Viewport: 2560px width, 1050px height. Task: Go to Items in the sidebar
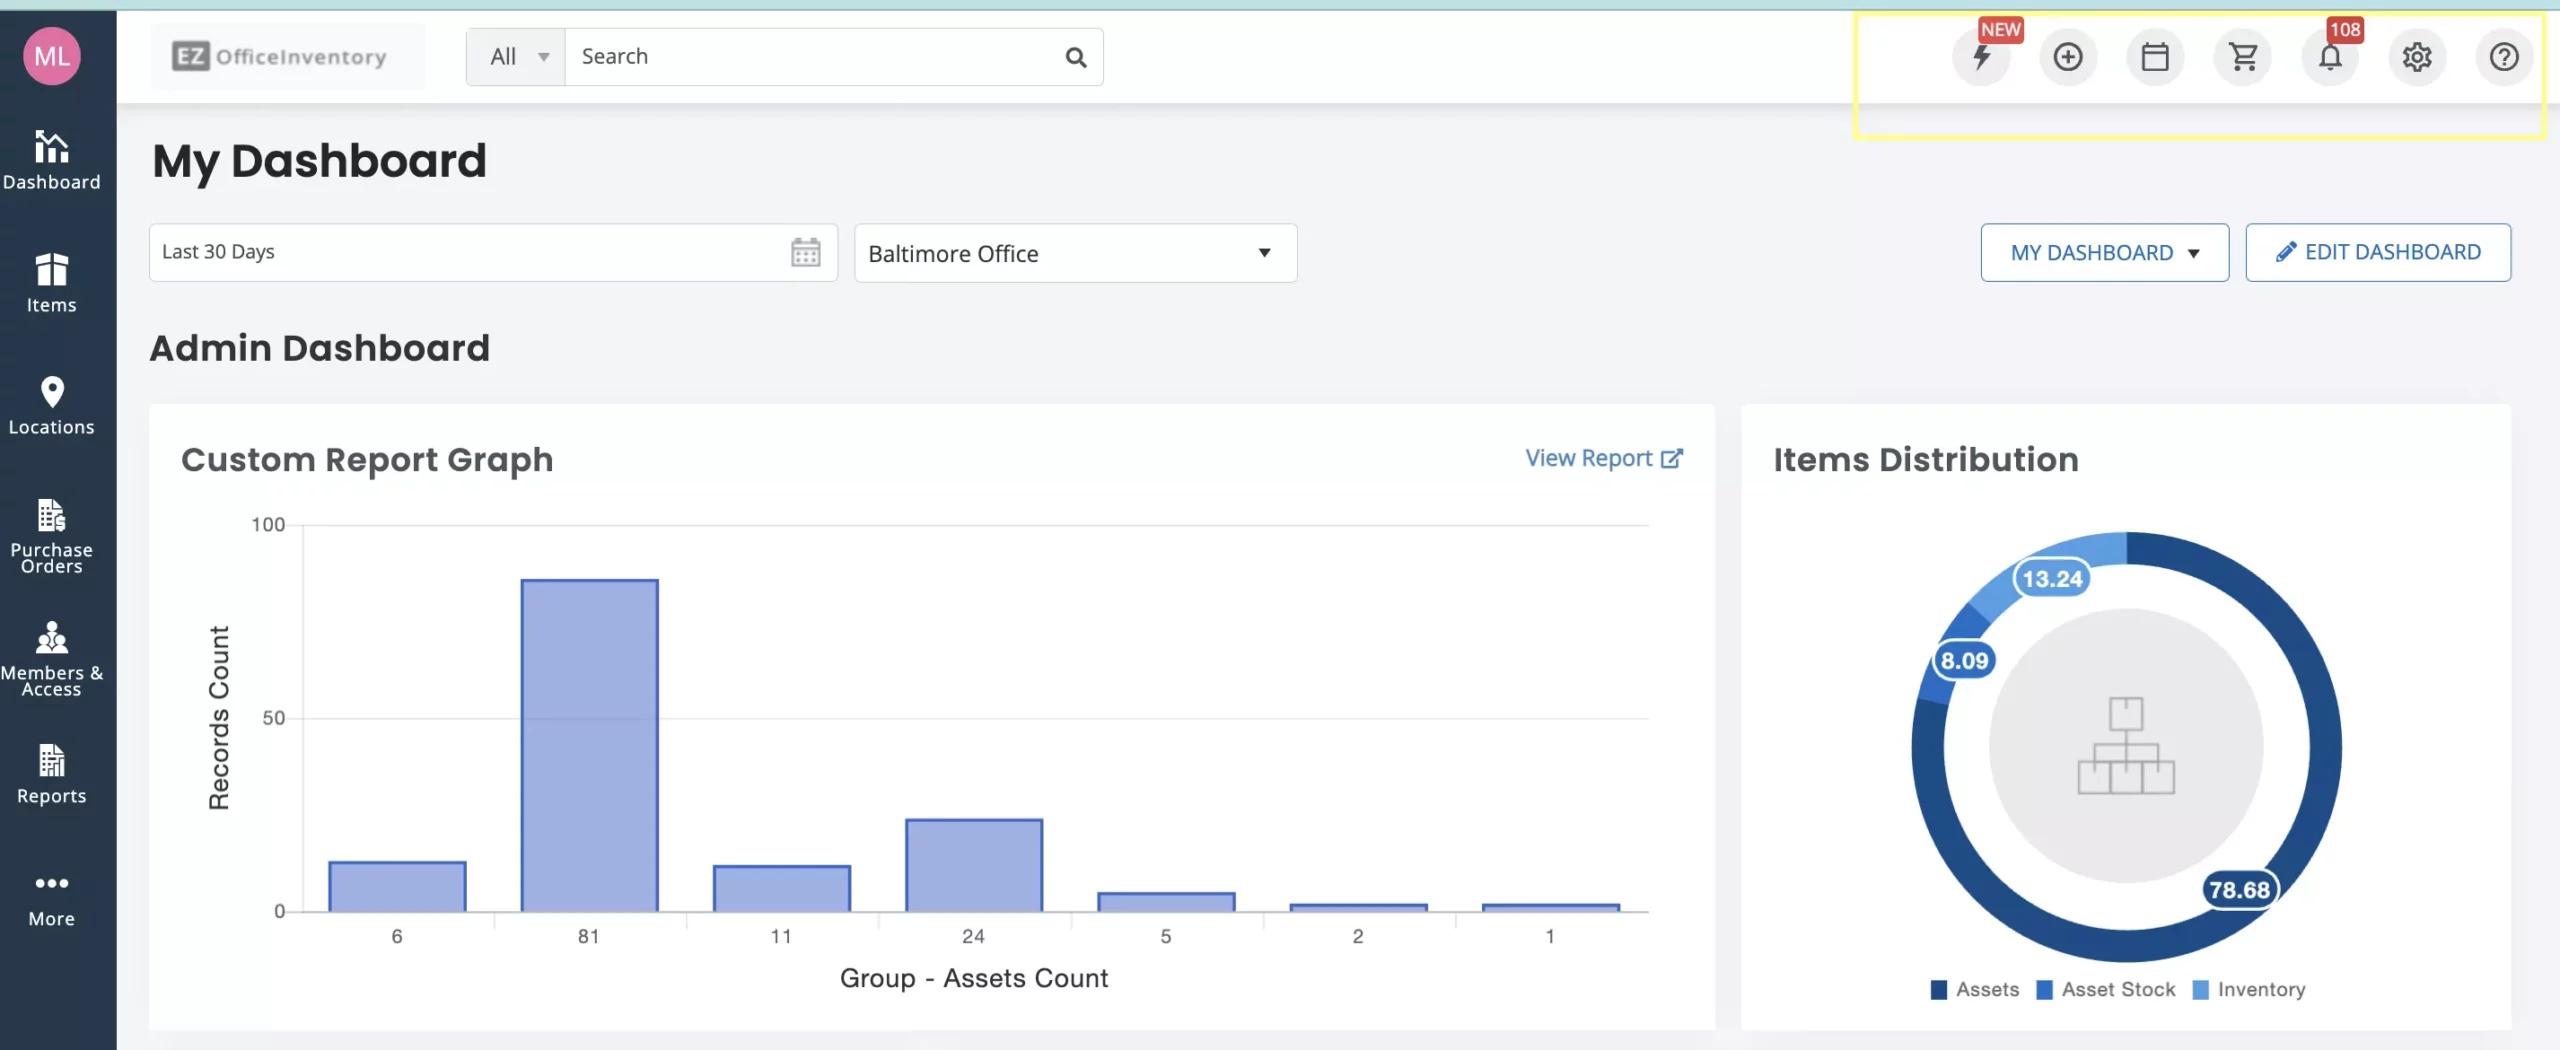click(52, 283)
